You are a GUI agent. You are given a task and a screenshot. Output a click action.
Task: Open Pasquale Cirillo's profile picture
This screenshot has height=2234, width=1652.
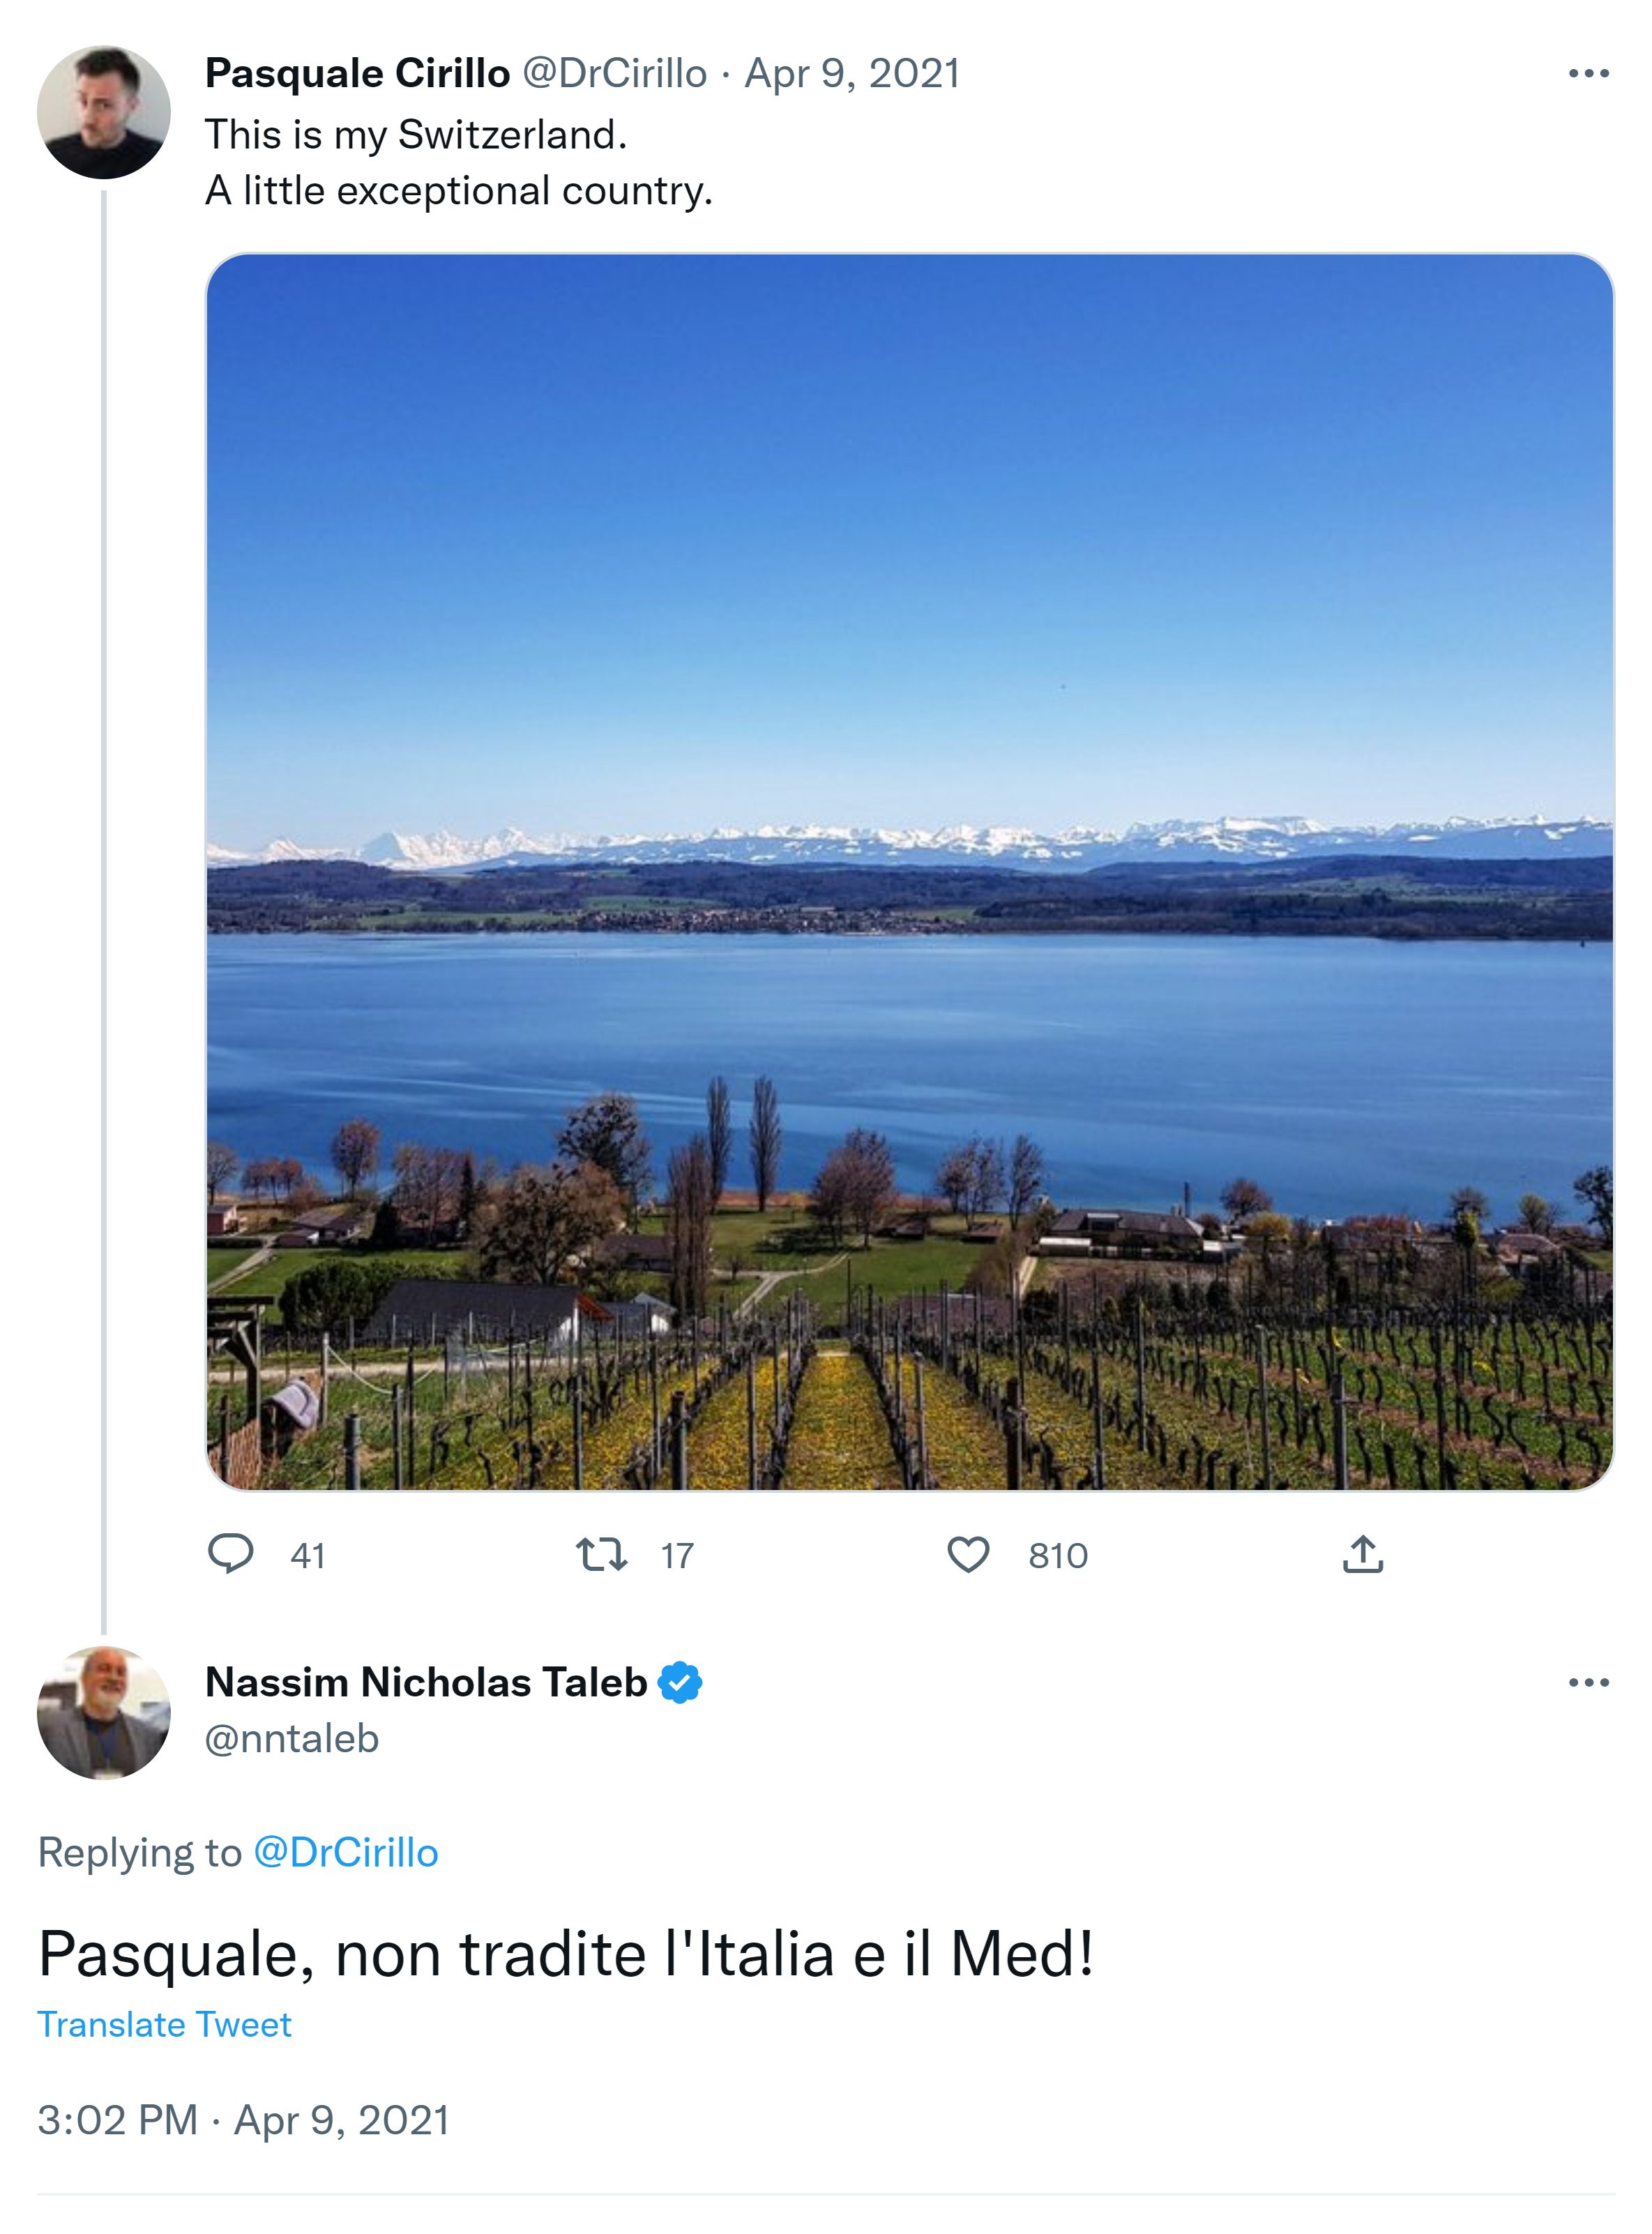click(x=104, y=113)
